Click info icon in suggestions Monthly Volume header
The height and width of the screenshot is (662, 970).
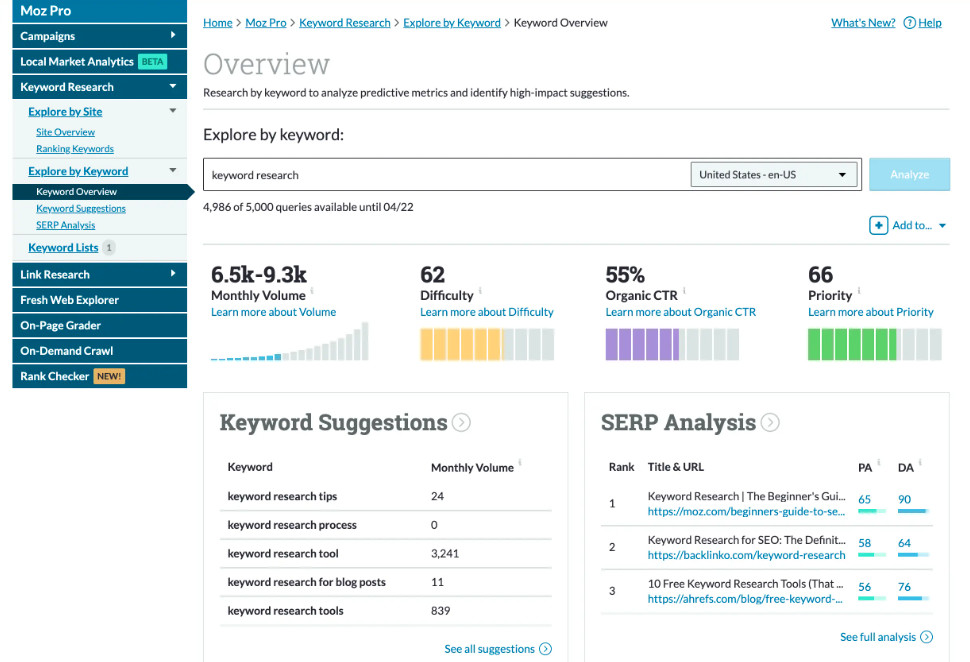[x=520, y=462]
